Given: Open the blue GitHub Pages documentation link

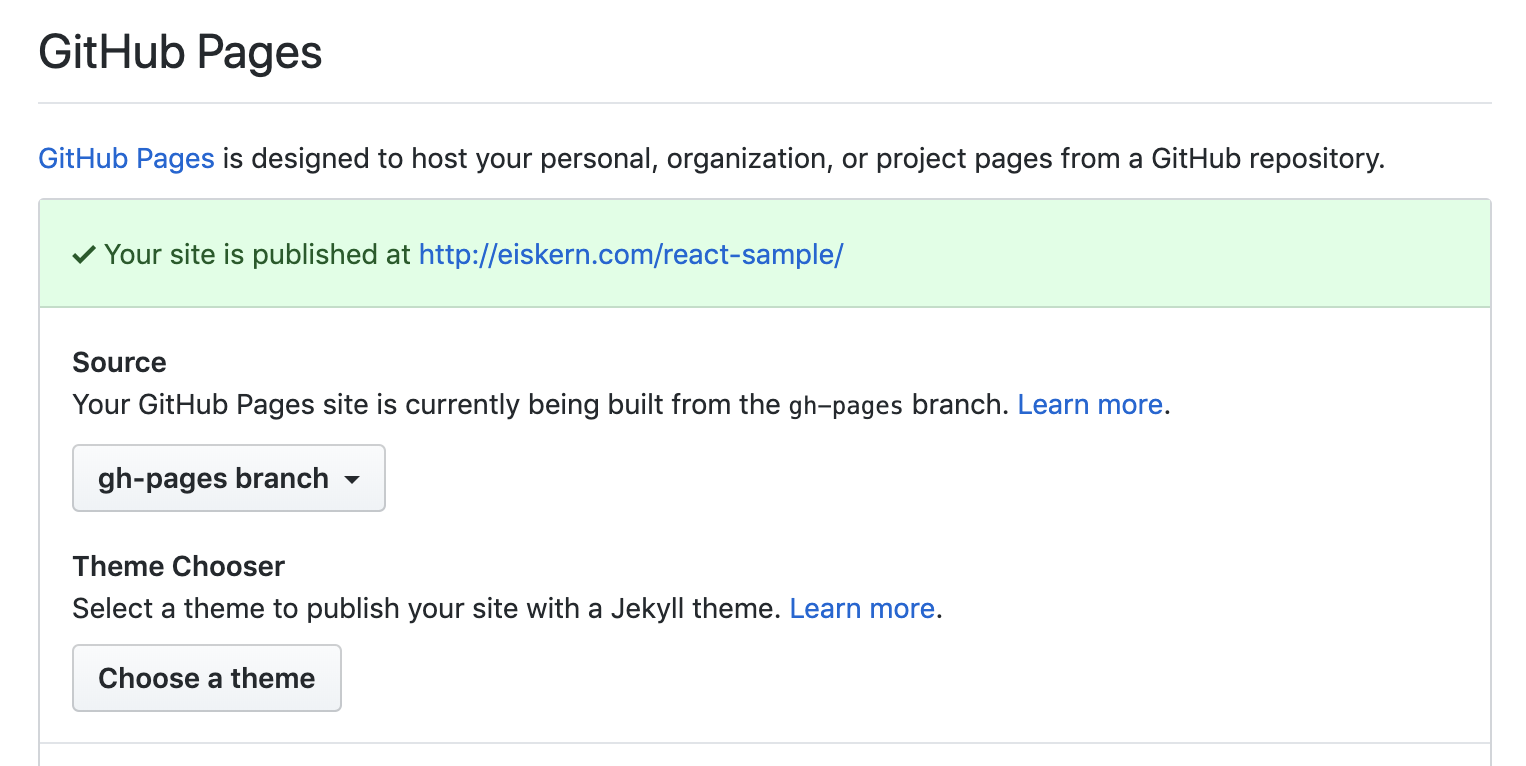Looking at the screenshot, I should [x=126, y=158].
